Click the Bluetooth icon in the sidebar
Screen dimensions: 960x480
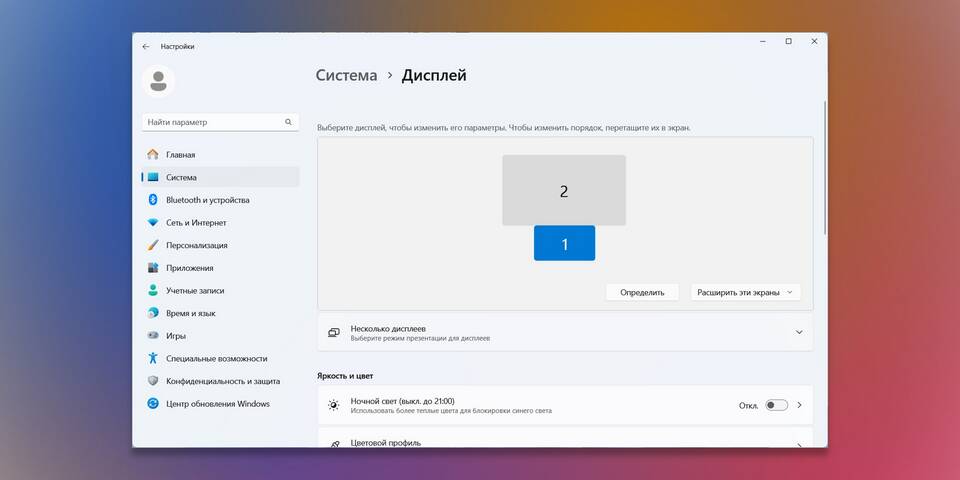tap(153, 200)
